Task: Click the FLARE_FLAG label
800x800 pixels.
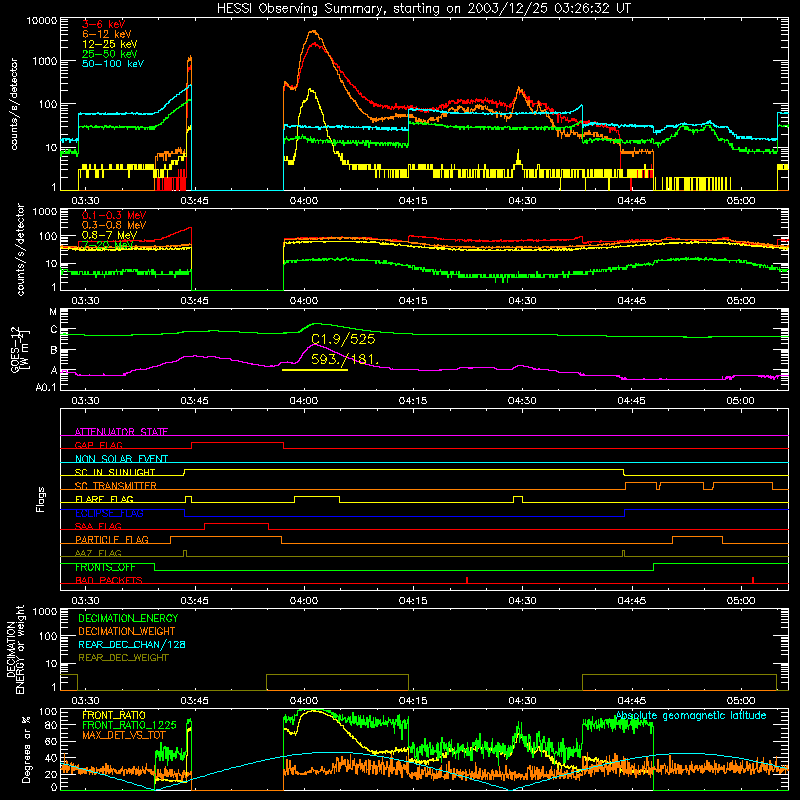Action: tap(104, 499)
